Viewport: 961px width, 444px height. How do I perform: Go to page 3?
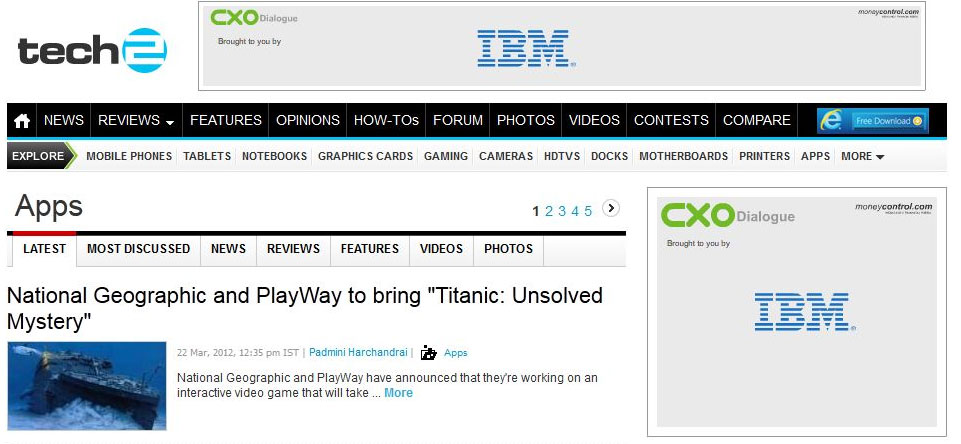[x=561, y=212]
